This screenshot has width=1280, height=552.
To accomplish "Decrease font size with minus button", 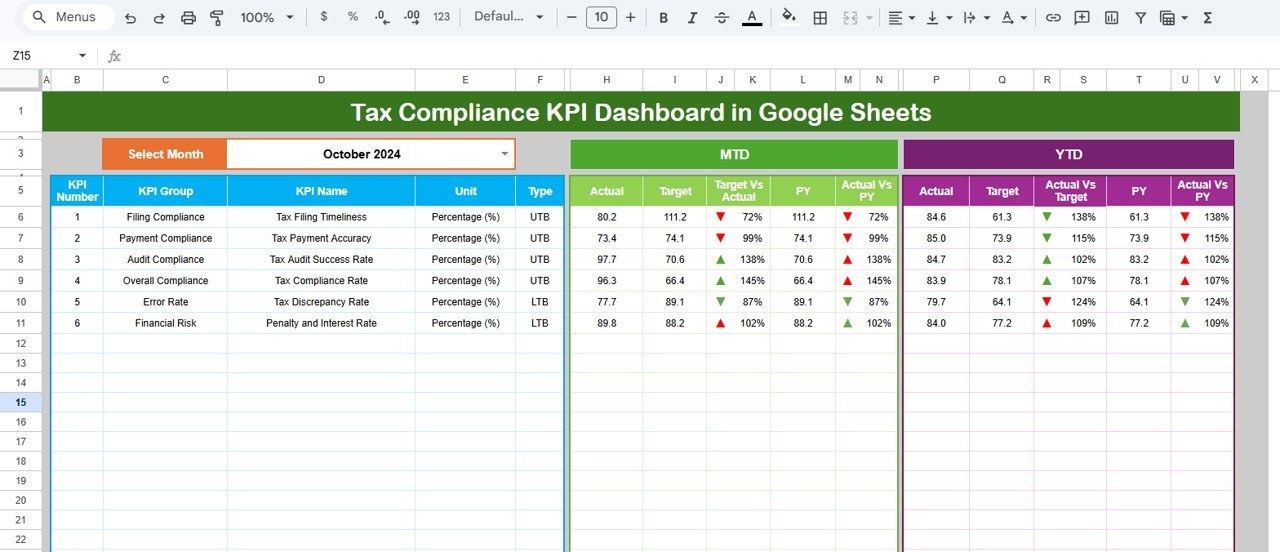I will click(x=571, y=17).
